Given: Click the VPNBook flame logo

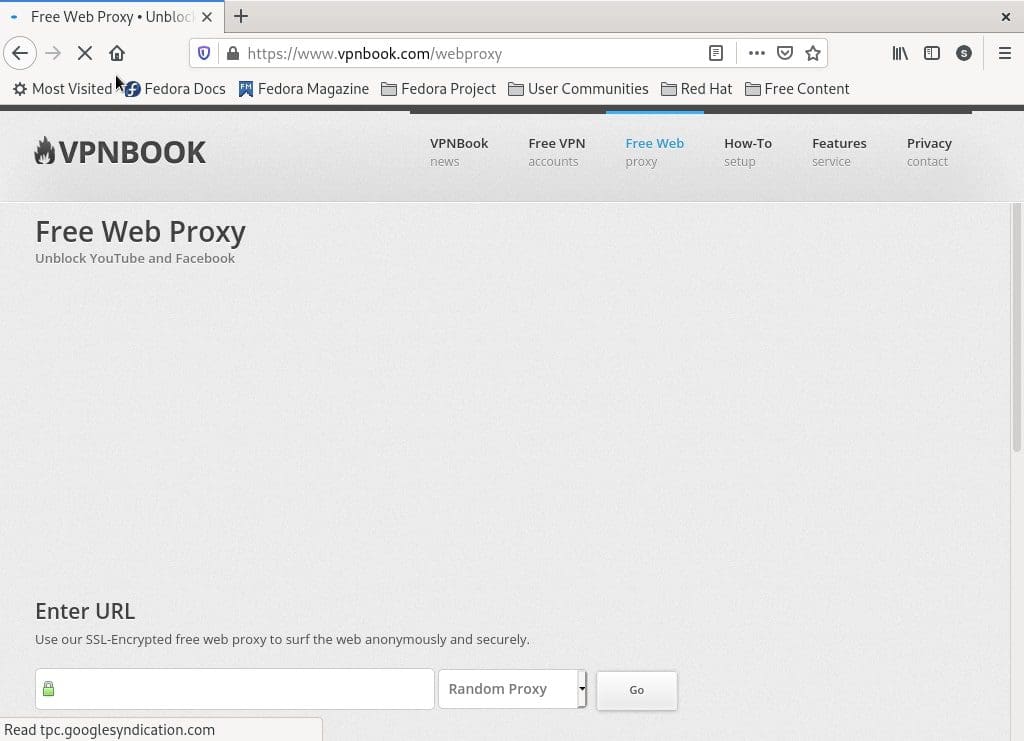Looking at the screenshot, I should 45,150.
